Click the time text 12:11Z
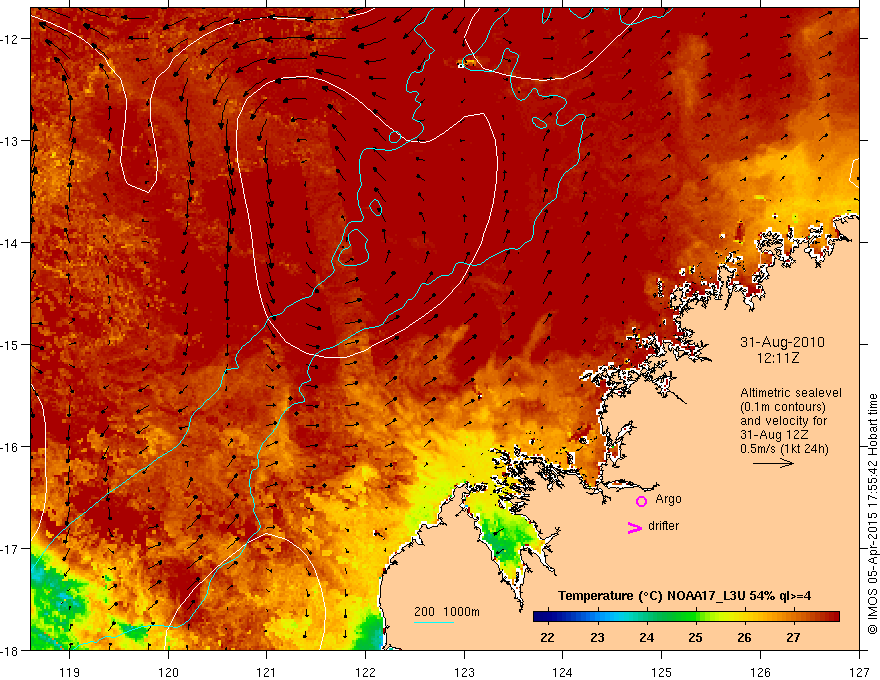Screen dimensions: 880x680 pos(777,357)
